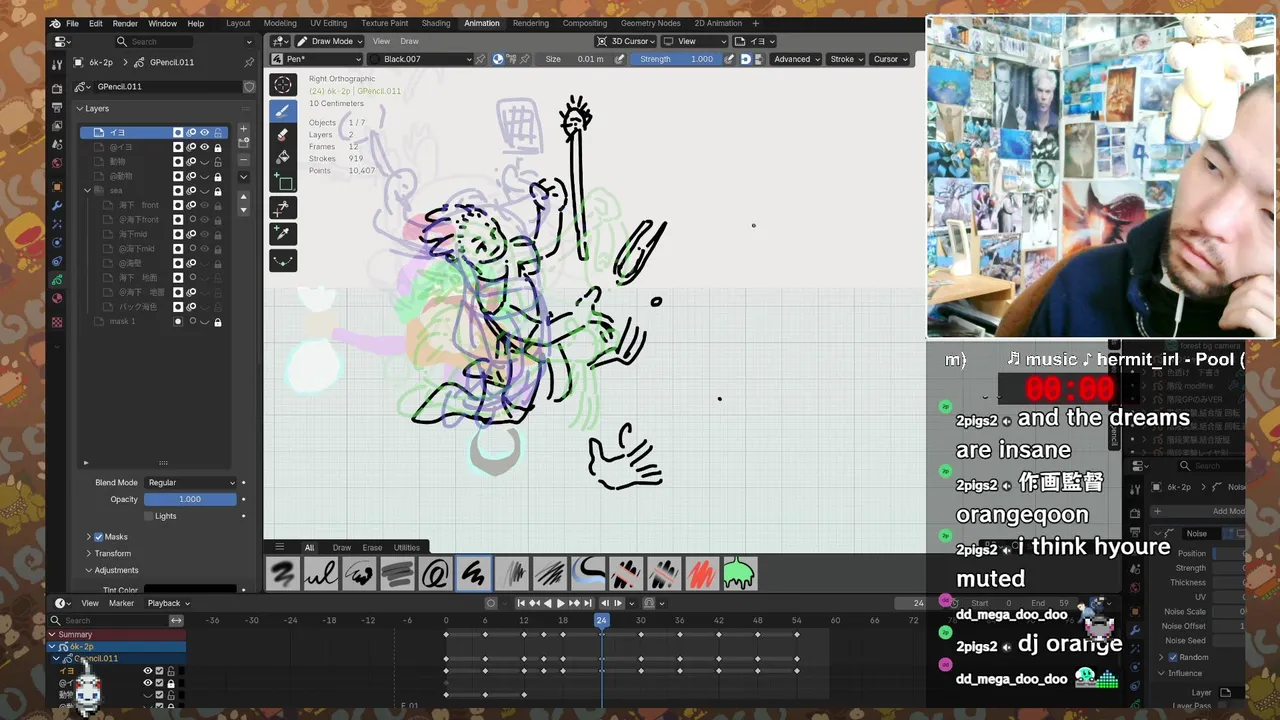Open the 3D Cursor placement dropdown
This screenshot has height=720, width=1280.
(x=626, y=41)
